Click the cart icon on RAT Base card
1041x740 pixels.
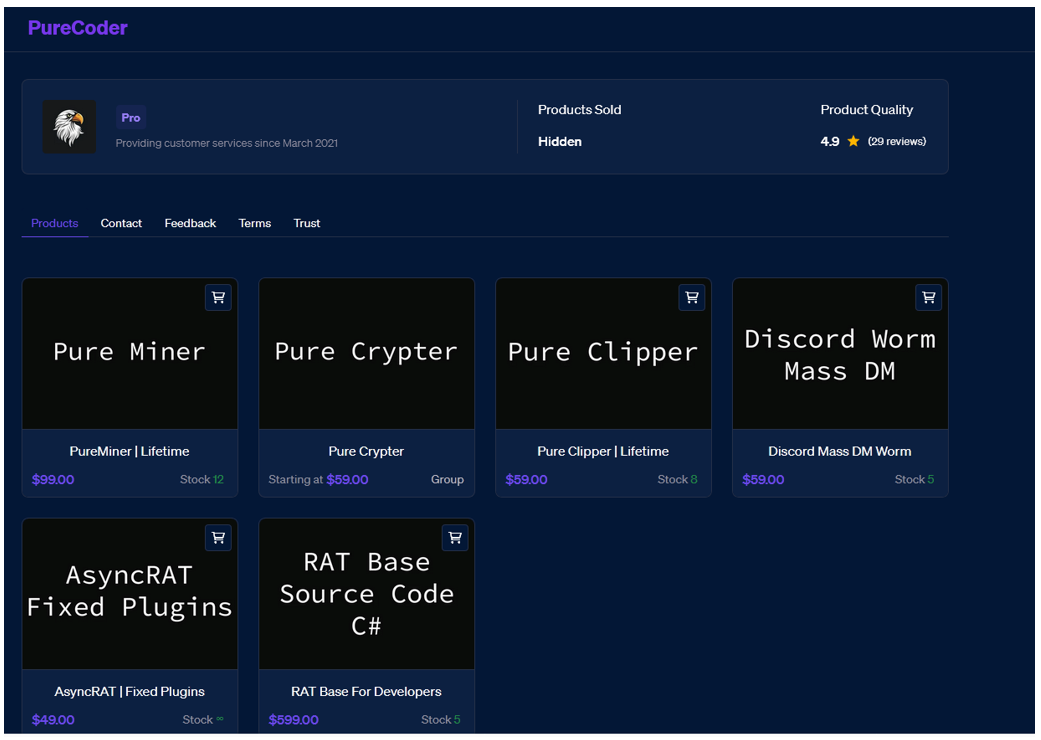click(455, 538)
